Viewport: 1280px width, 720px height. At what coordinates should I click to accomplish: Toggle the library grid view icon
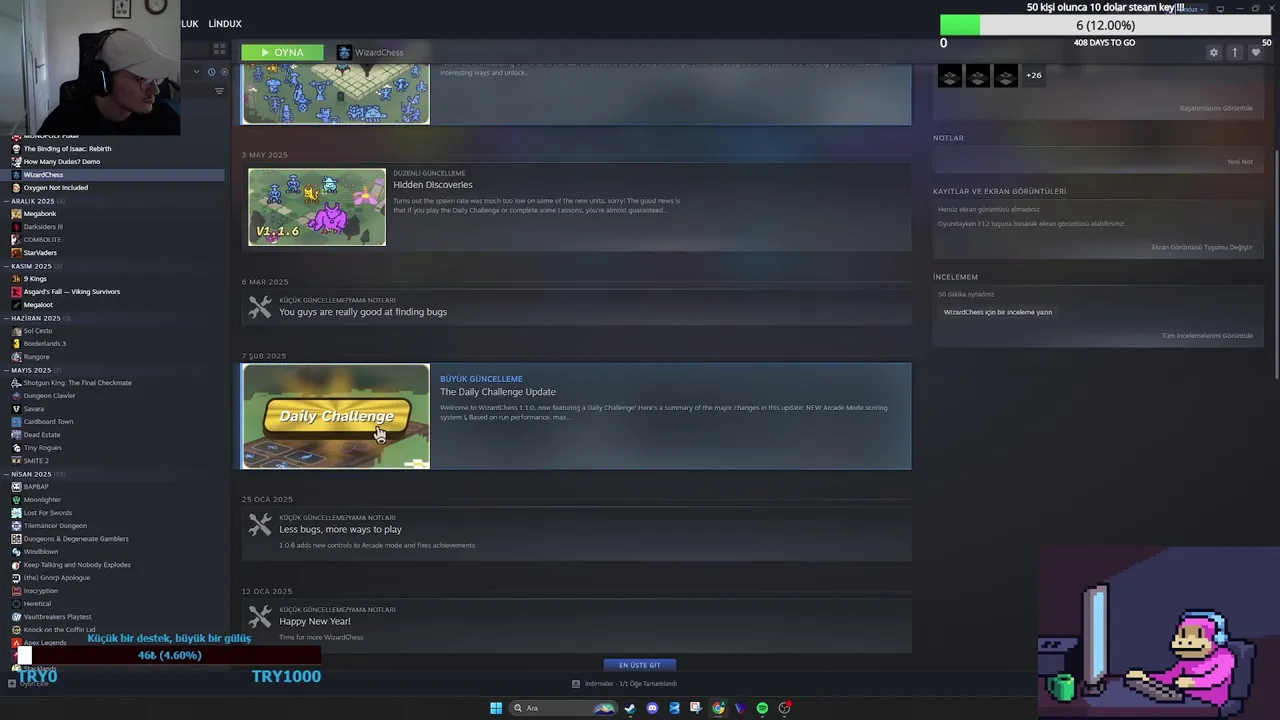219,49
